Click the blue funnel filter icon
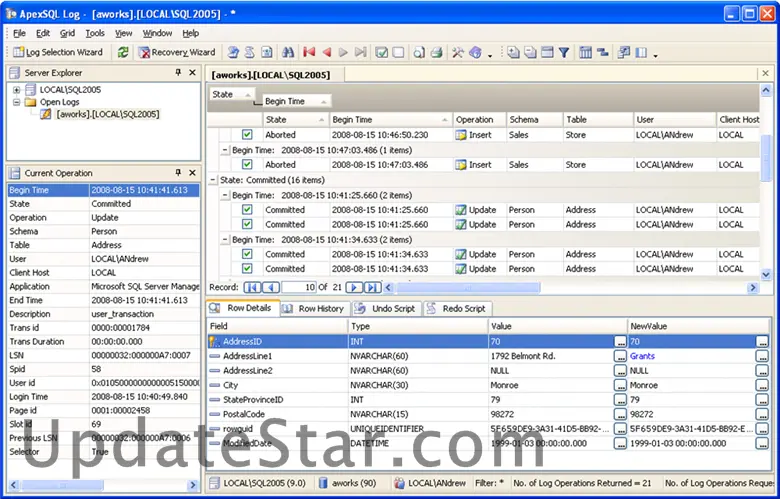Image resolution: width=780 pixels, height=499 pixels. click(x=564, y=52)
